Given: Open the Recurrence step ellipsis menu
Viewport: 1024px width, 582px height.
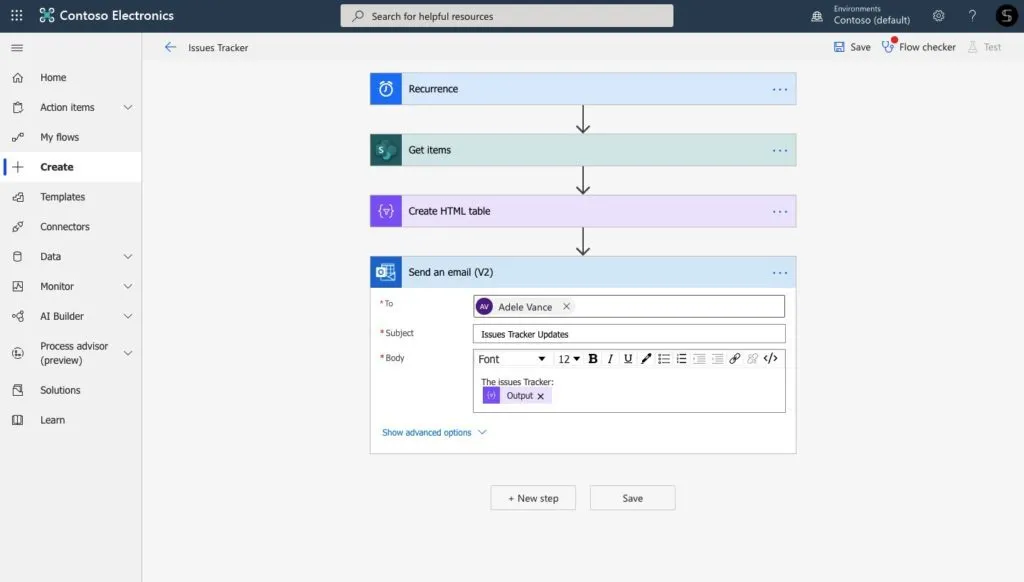Looking at the screenshot, I should [x=780, y=89].
